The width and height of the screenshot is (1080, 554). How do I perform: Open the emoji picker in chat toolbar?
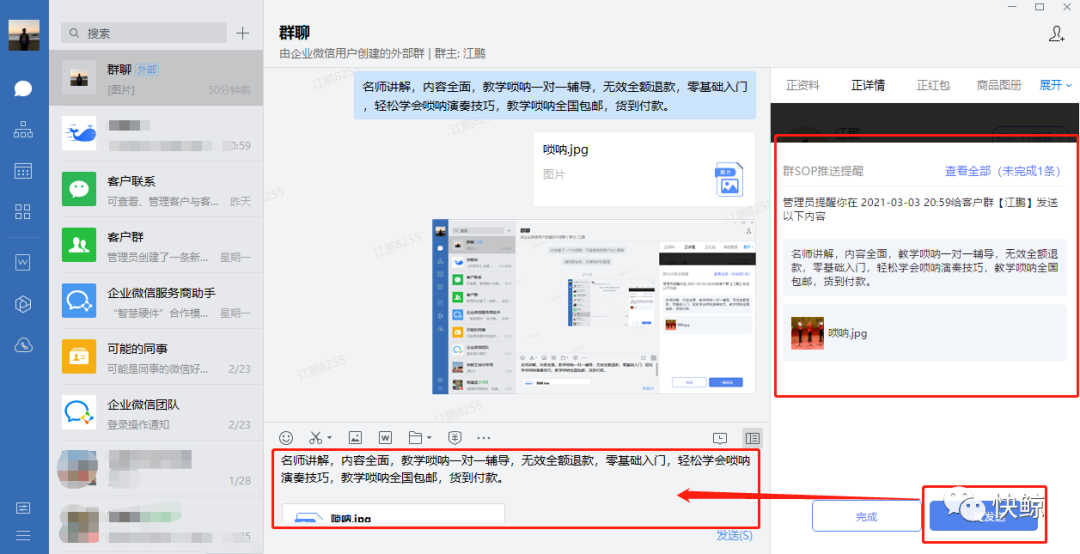coord(286,438)
